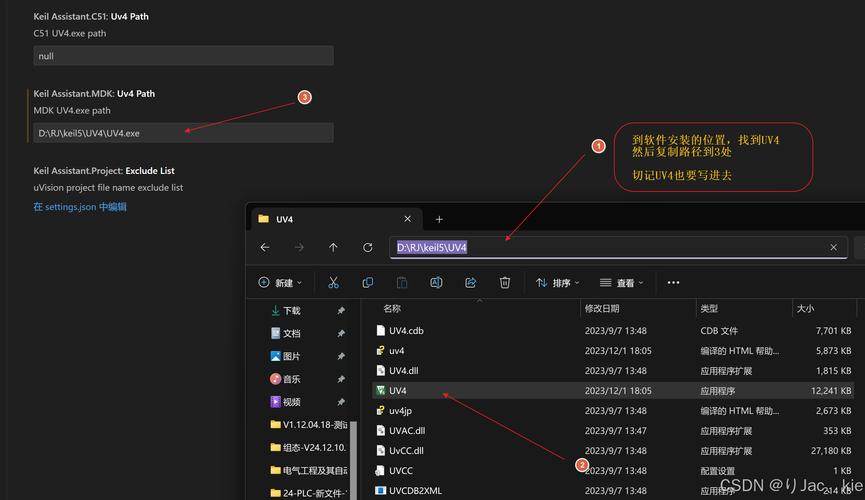Select the UV4 application file

tap(612, 391)
